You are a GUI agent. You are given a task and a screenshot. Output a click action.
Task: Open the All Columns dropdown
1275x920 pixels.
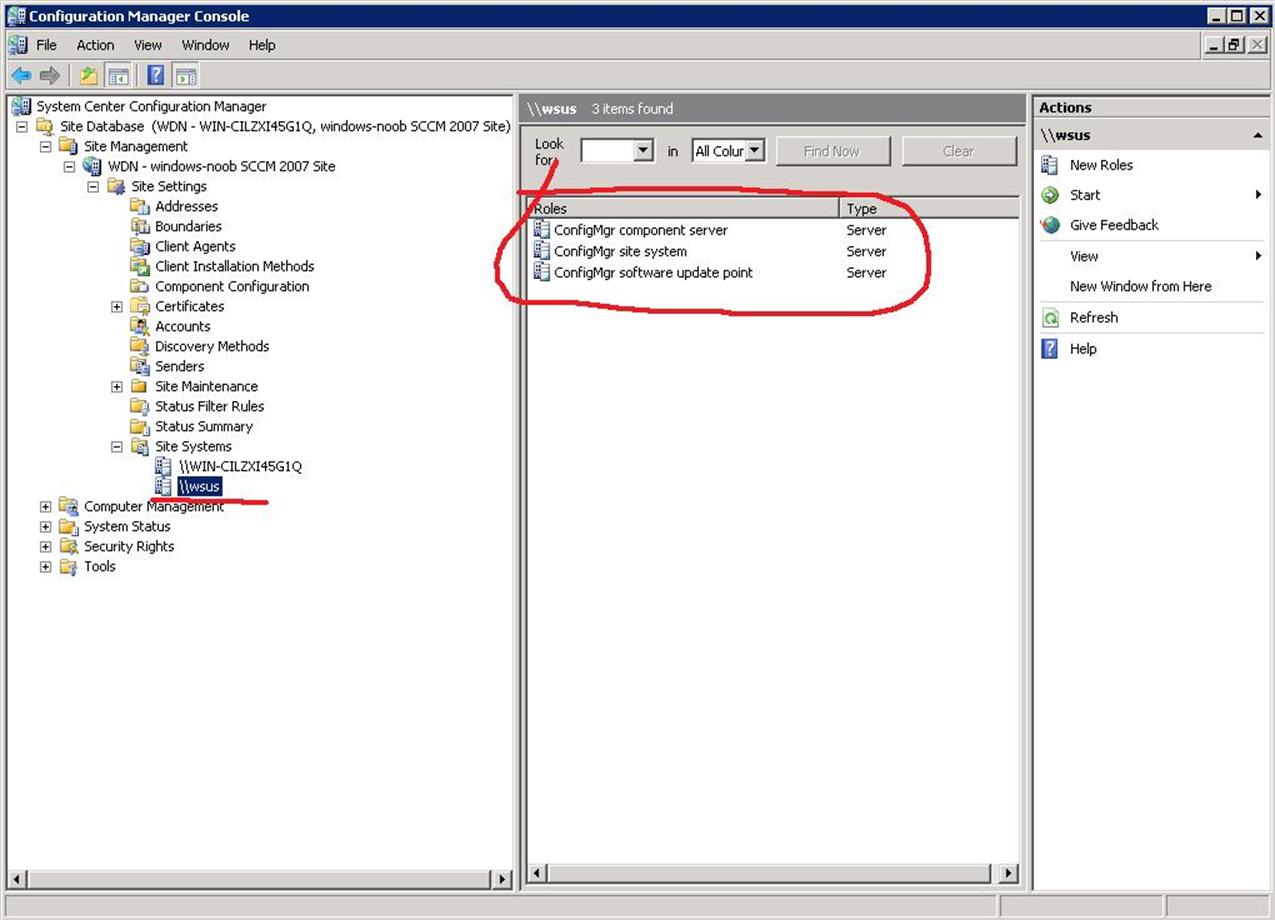pos(755,151)
